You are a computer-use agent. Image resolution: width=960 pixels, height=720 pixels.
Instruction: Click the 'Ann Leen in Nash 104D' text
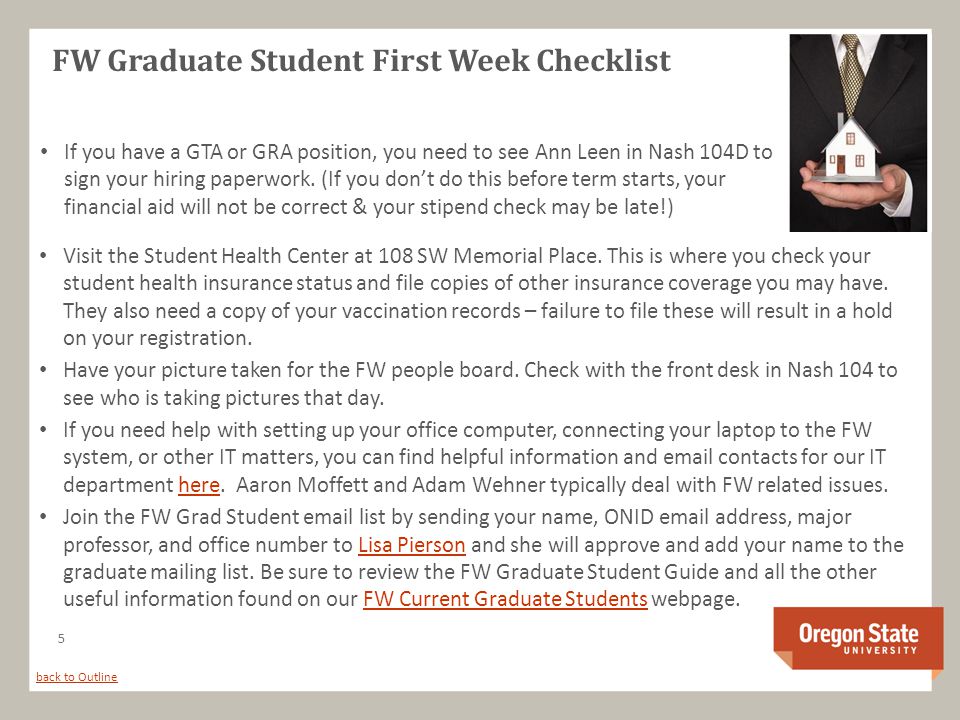(642, 151)
